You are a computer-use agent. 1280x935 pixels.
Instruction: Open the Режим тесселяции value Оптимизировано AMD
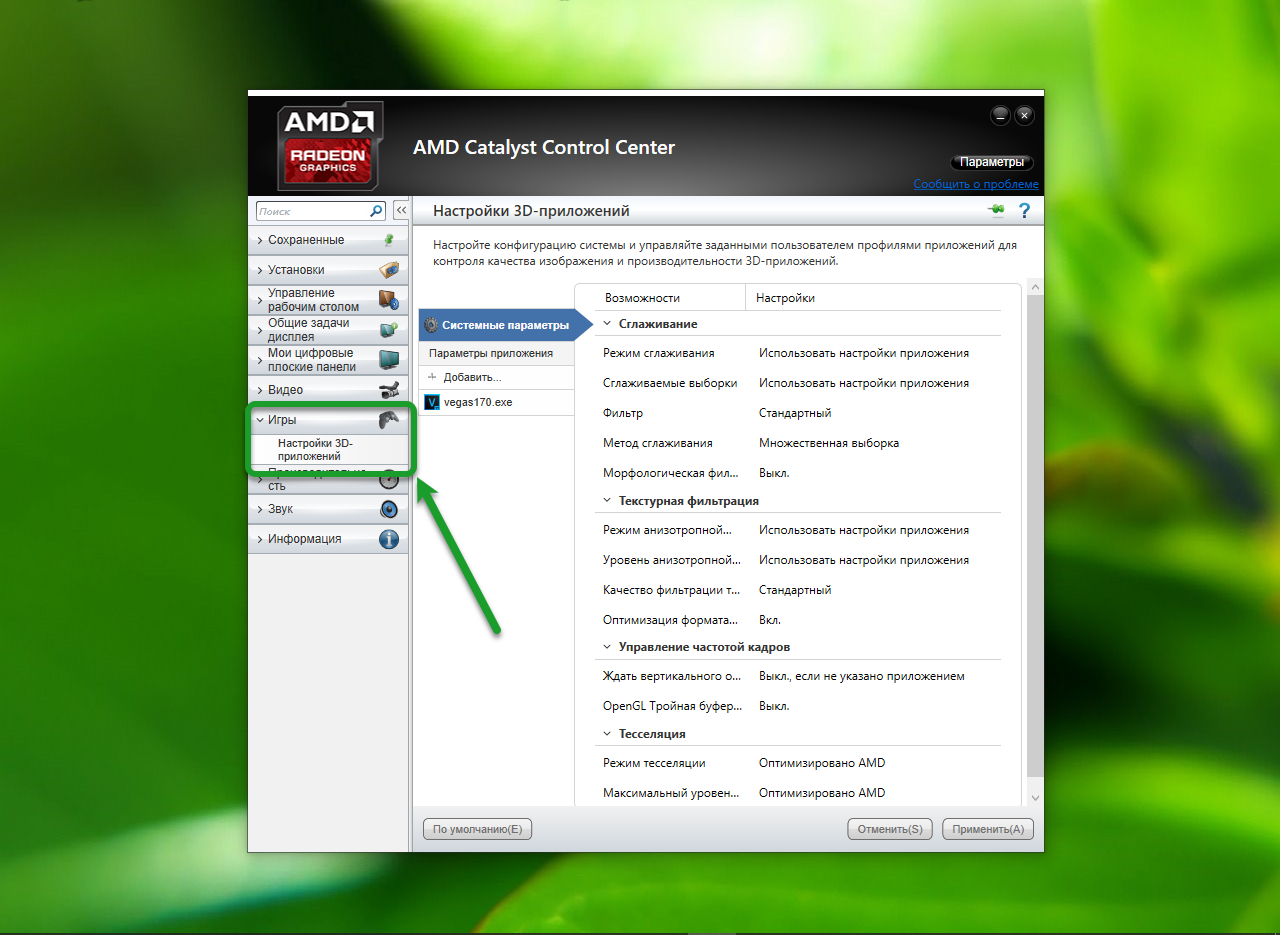pos(822,763)
